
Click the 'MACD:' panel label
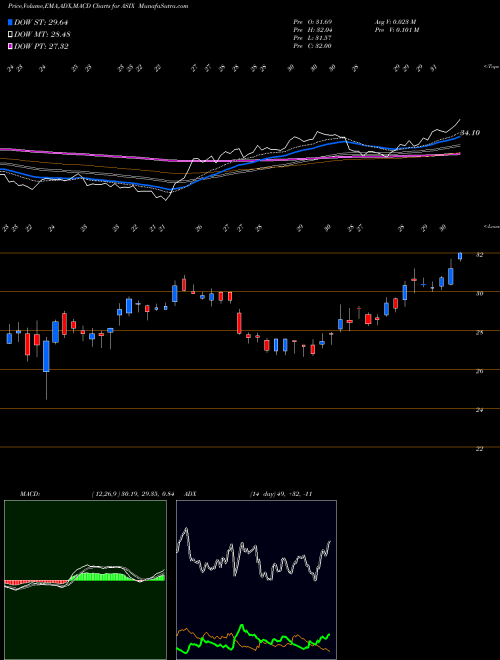tap(29, 494)
